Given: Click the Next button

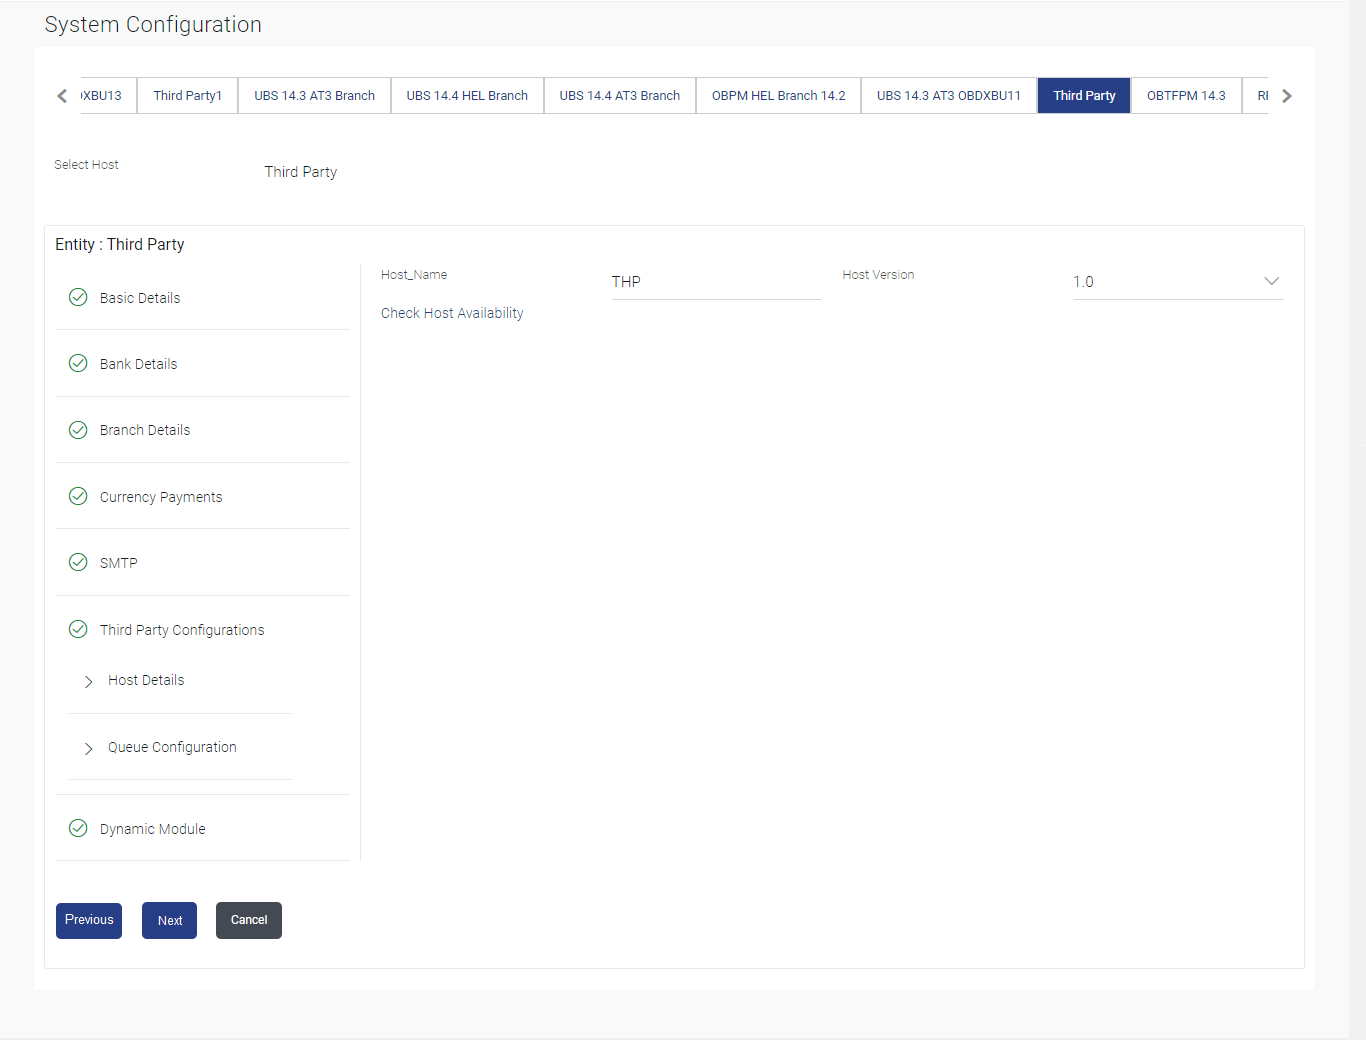Looking at the screenshot, I should click(x=170, y=920).
